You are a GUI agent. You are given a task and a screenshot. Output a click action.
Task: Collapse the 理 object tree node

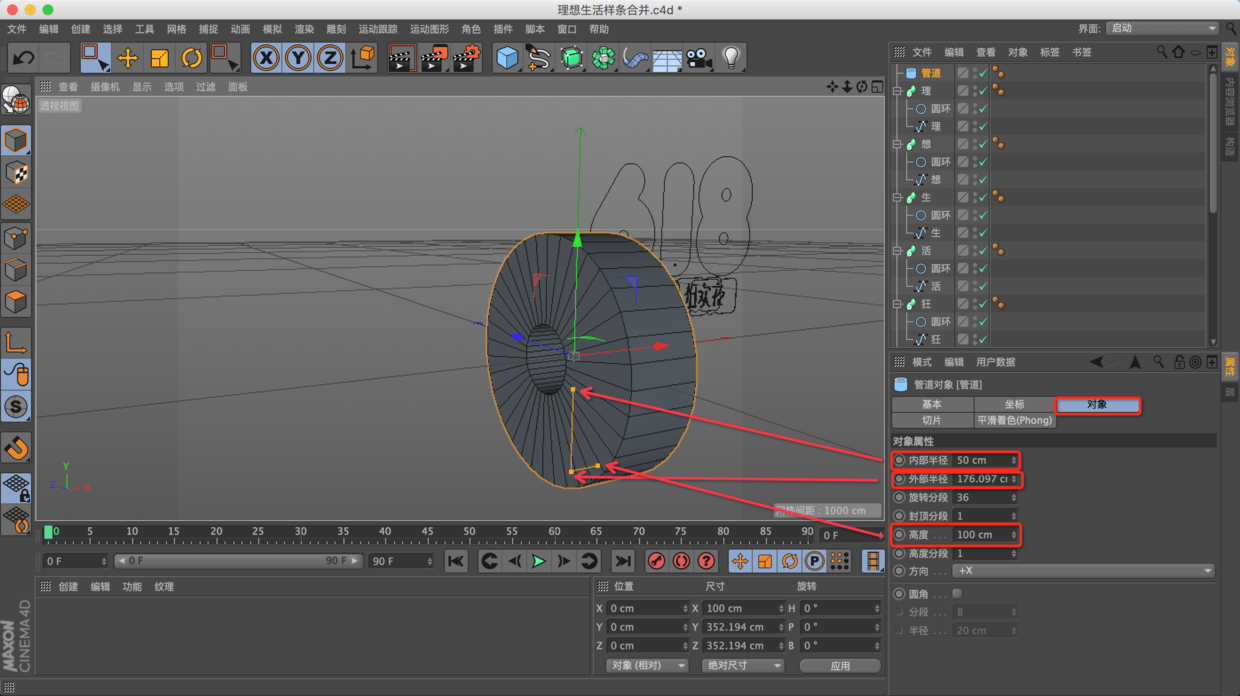pyautogui.click(x=898, y=91)
